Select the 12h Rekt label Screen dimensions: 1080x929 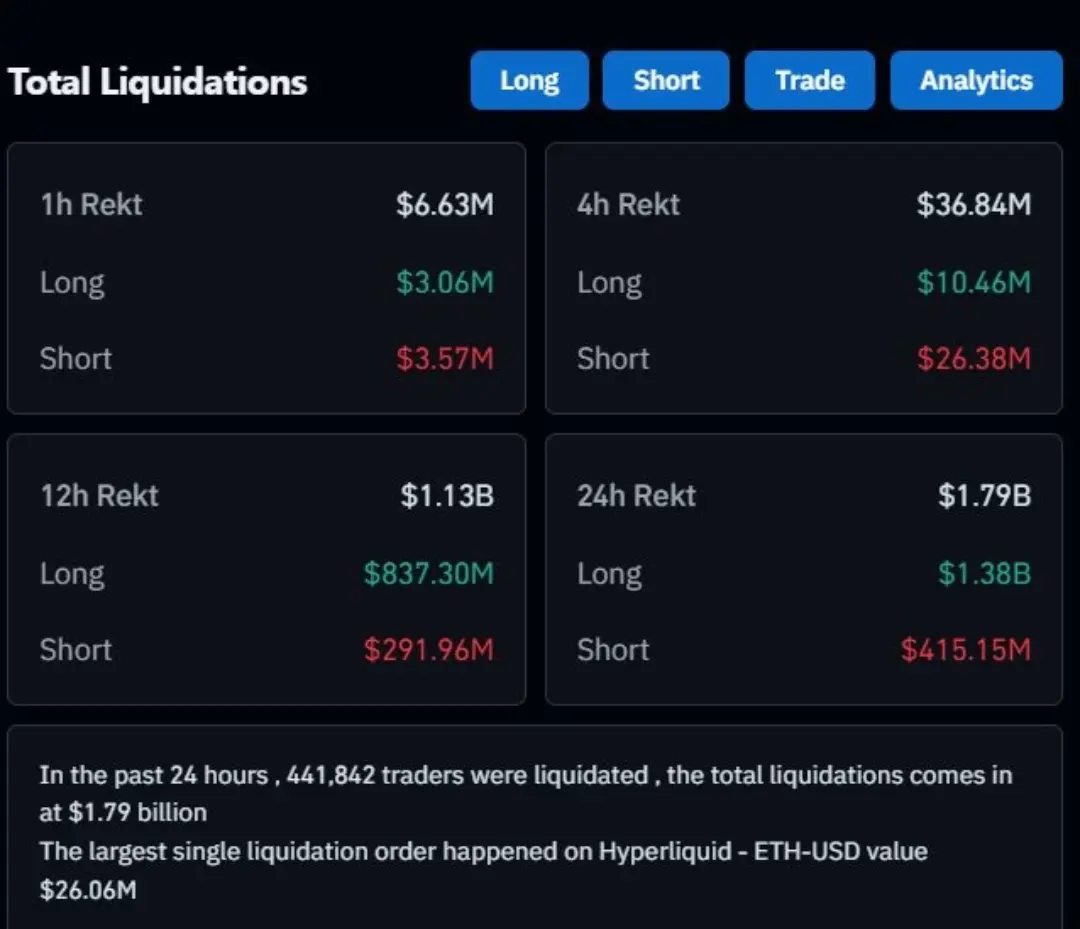pos(99,496)
